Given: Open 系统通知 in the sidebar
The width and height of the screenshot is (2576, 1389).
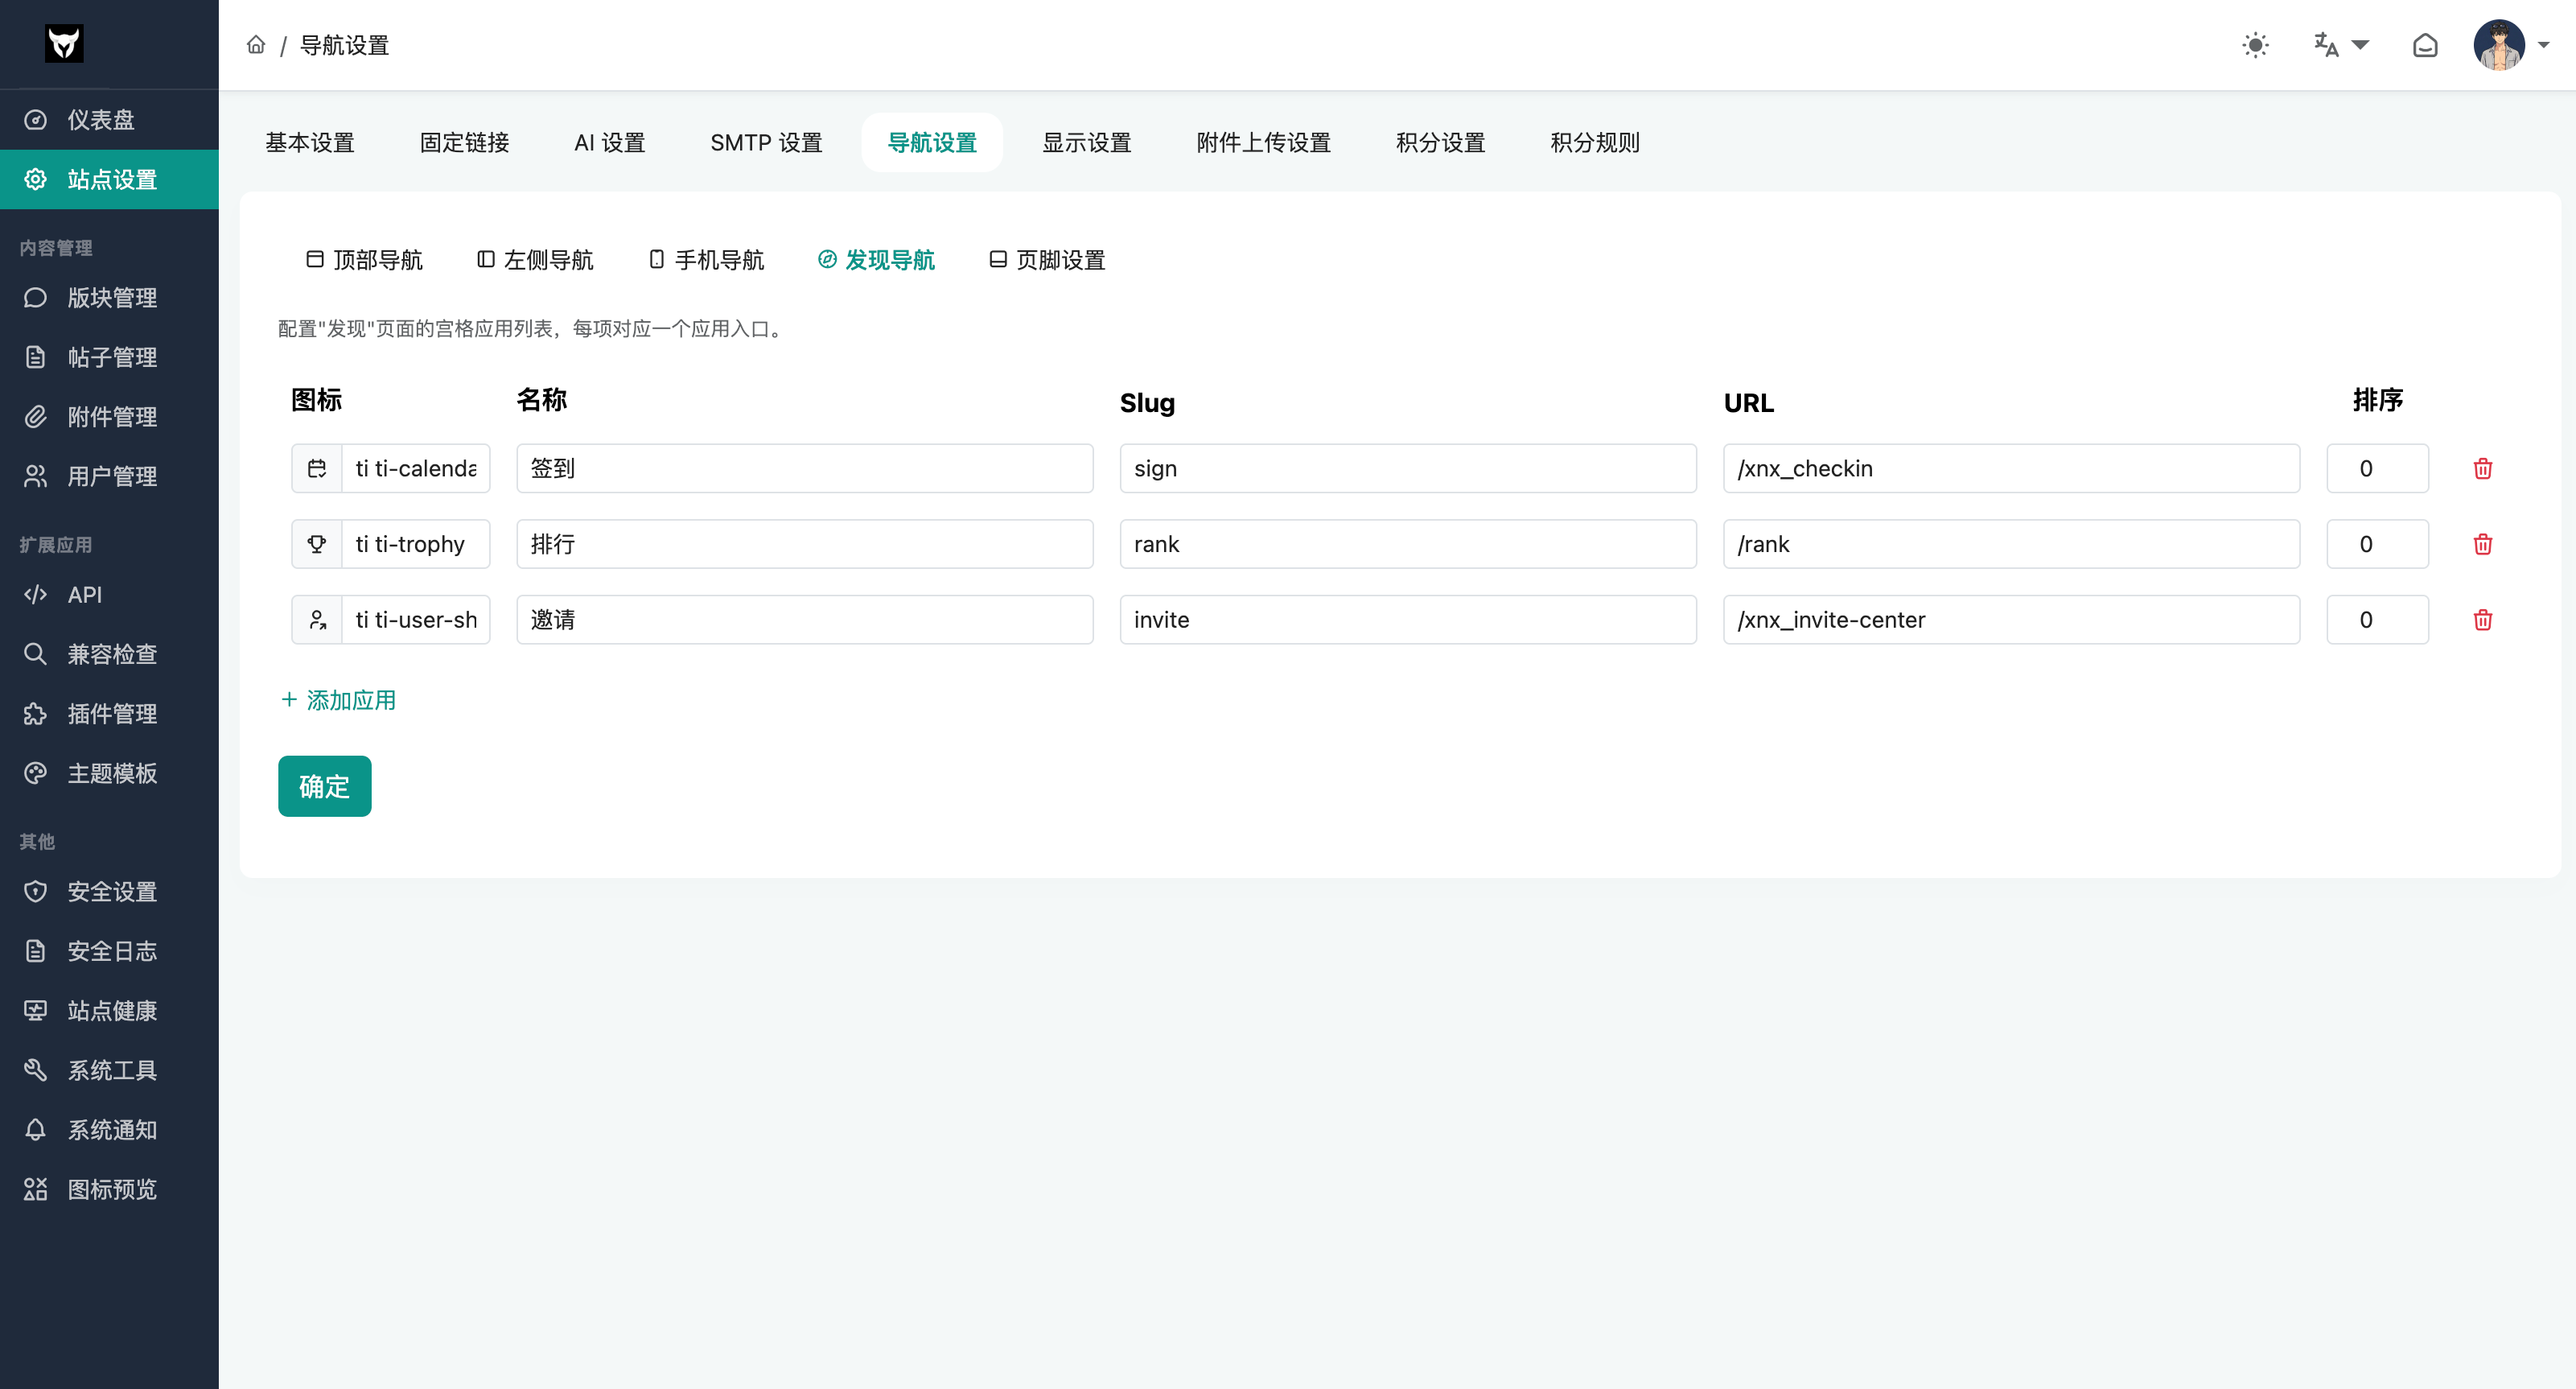Looking at the screenshot, I should tap(109, 1130).
